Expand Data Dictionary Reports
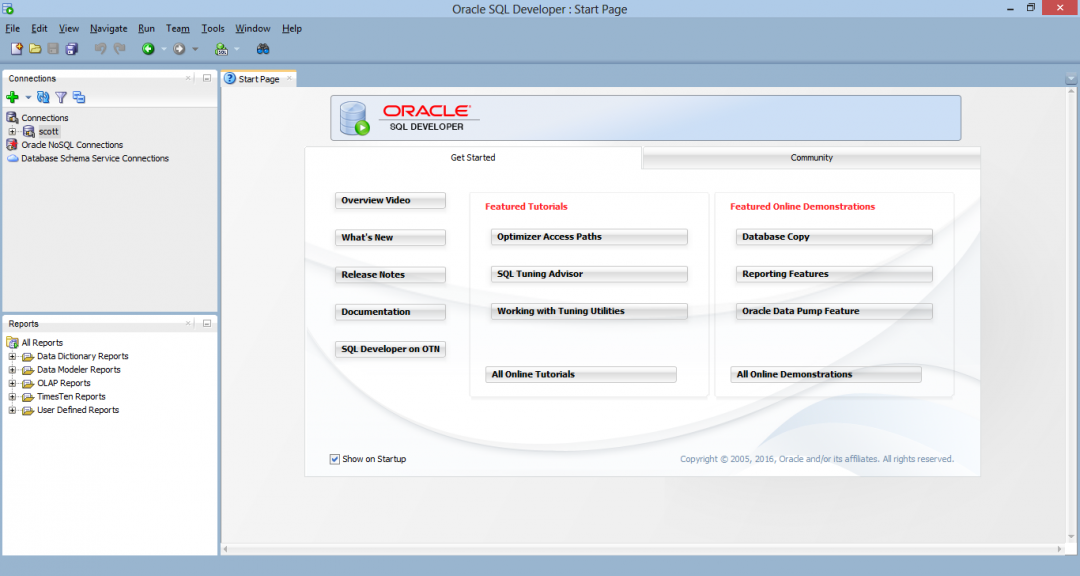1080x576 pixels. click(10, 356)
